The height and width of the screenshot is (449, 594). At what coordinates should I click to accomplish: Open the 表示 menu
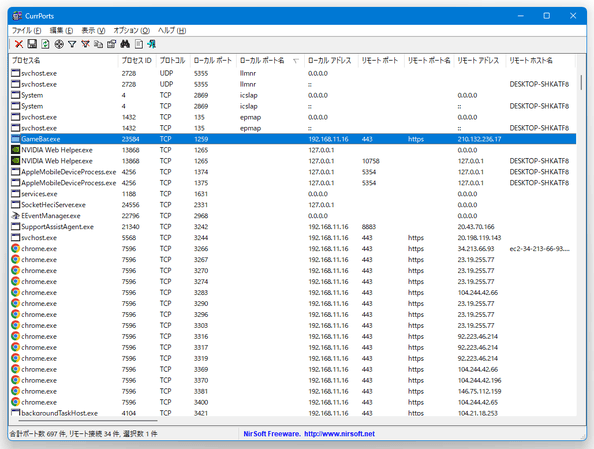(93, 30)
